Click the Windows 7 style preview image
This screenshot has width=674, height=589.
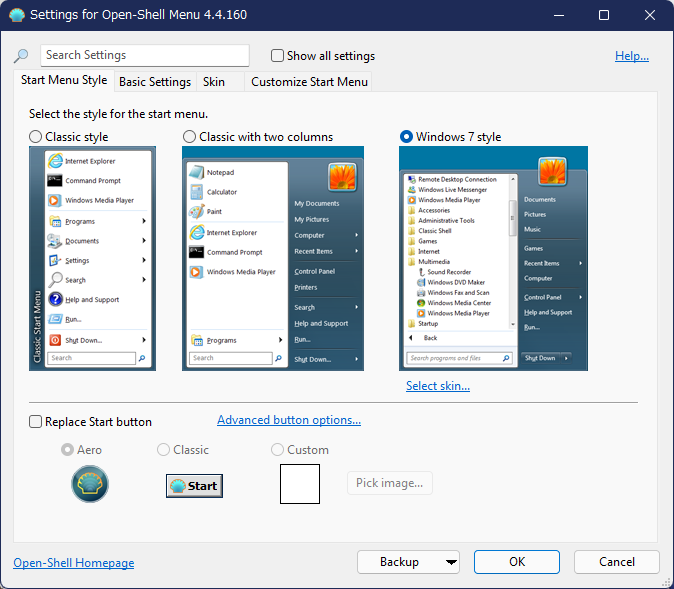tap(493, 258)
